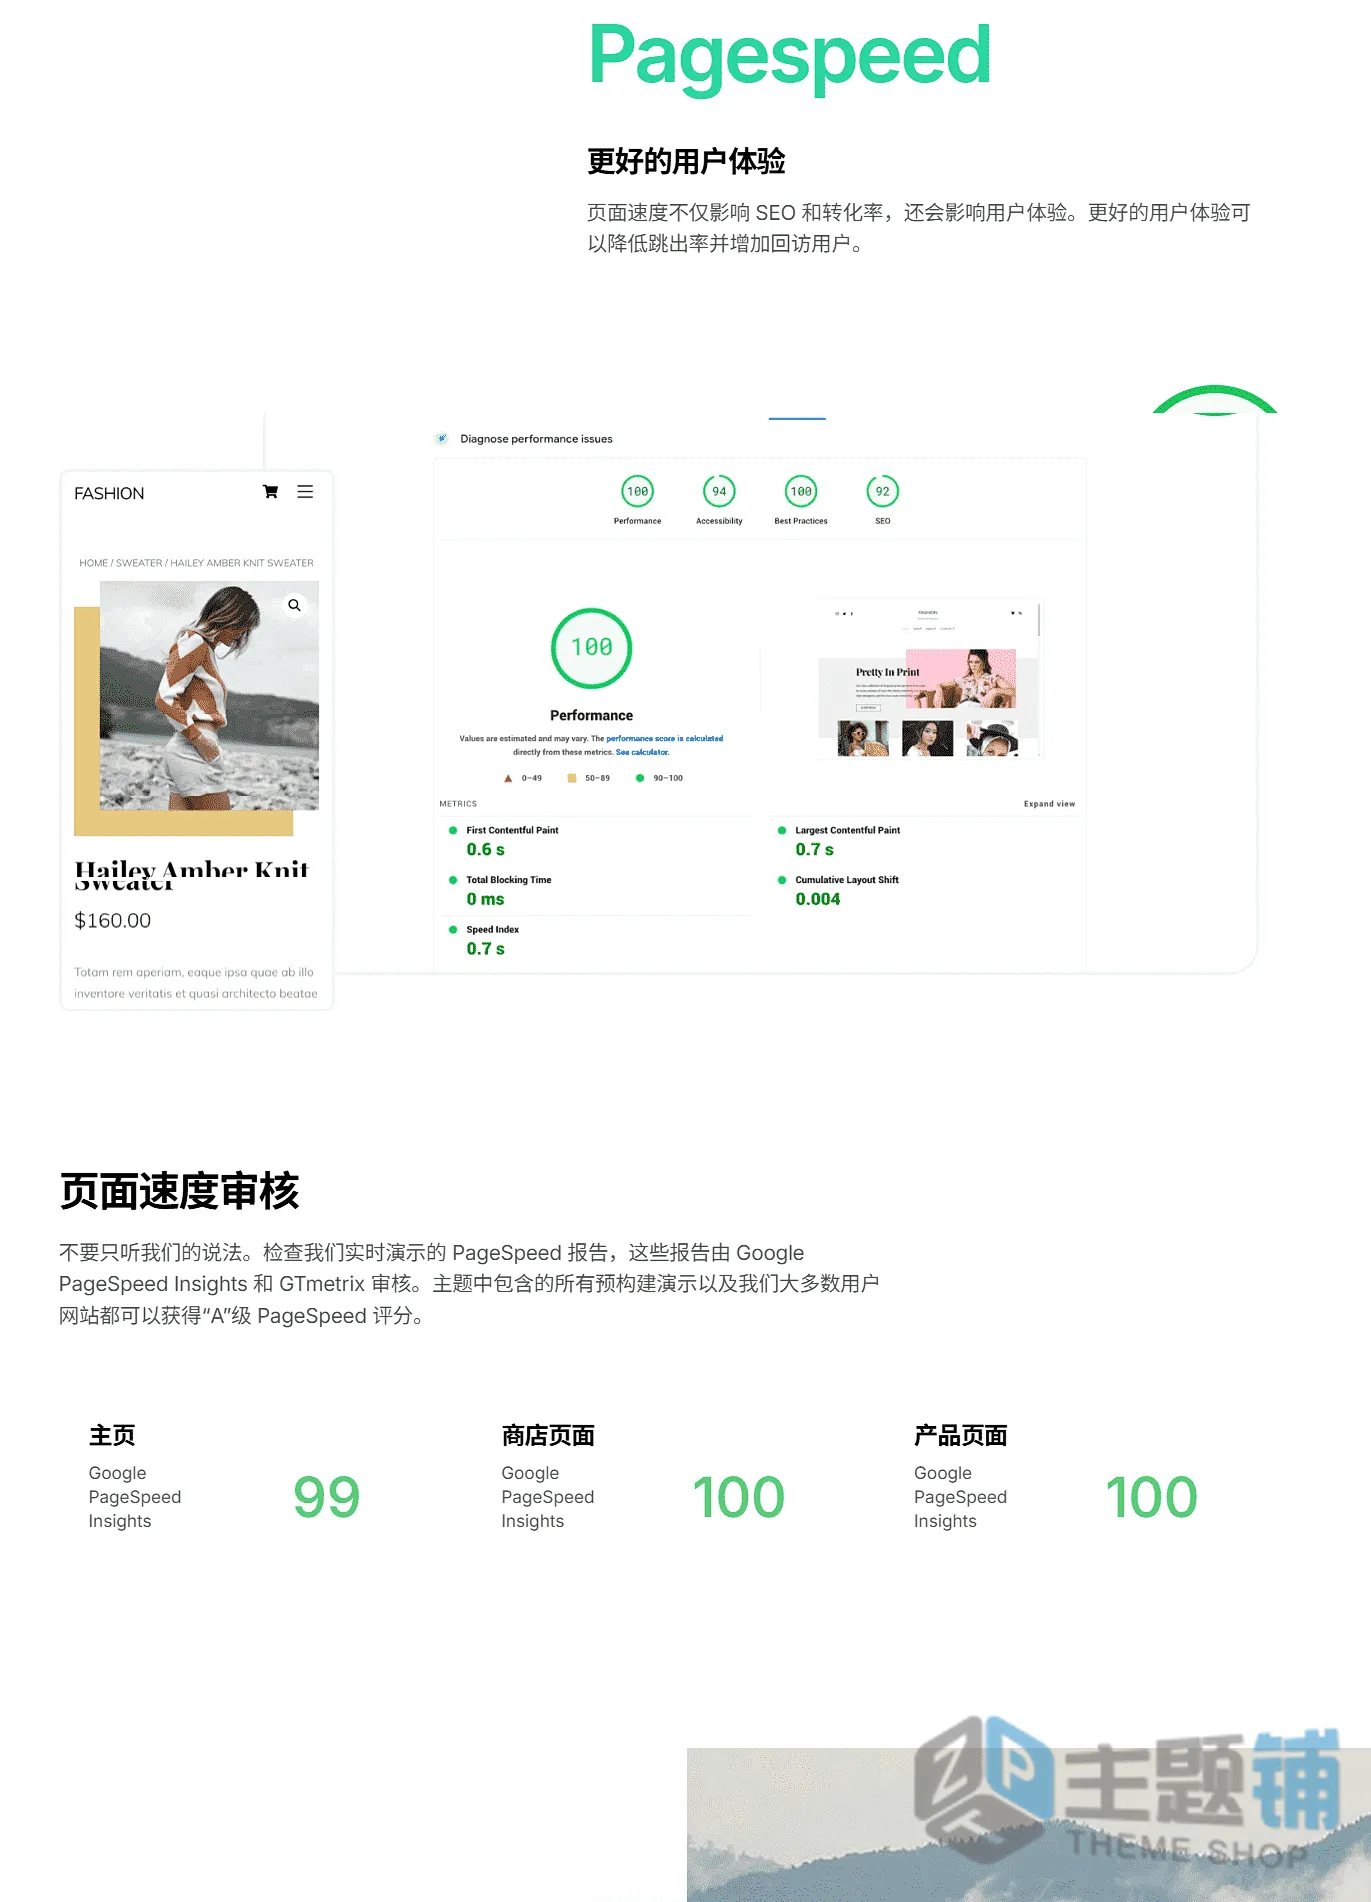
Task: Click Google PageSpeed Insights label under 主页
Action: coord(135,1497)
